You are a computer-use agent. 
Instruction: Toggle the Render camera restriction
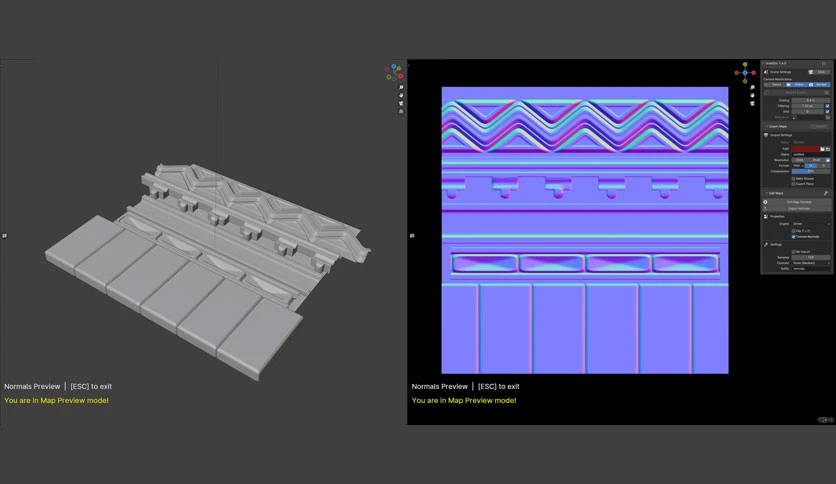click(x=819, y=85)
